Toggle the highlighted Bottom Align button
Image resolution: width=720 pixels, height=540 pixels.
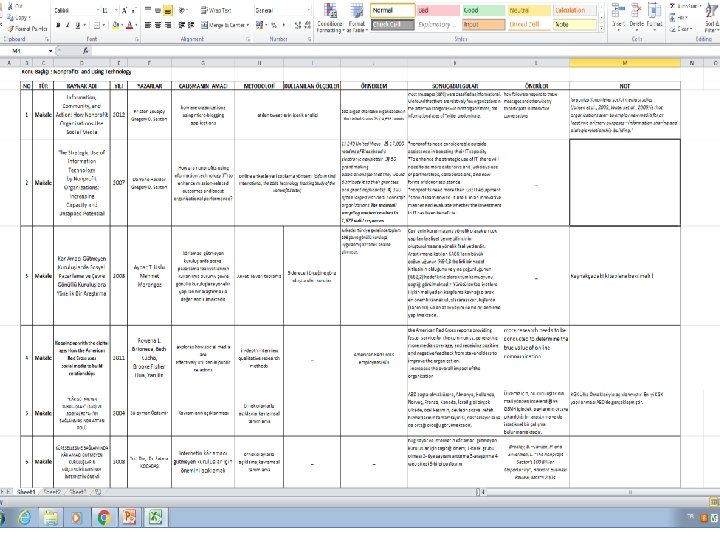168,10
